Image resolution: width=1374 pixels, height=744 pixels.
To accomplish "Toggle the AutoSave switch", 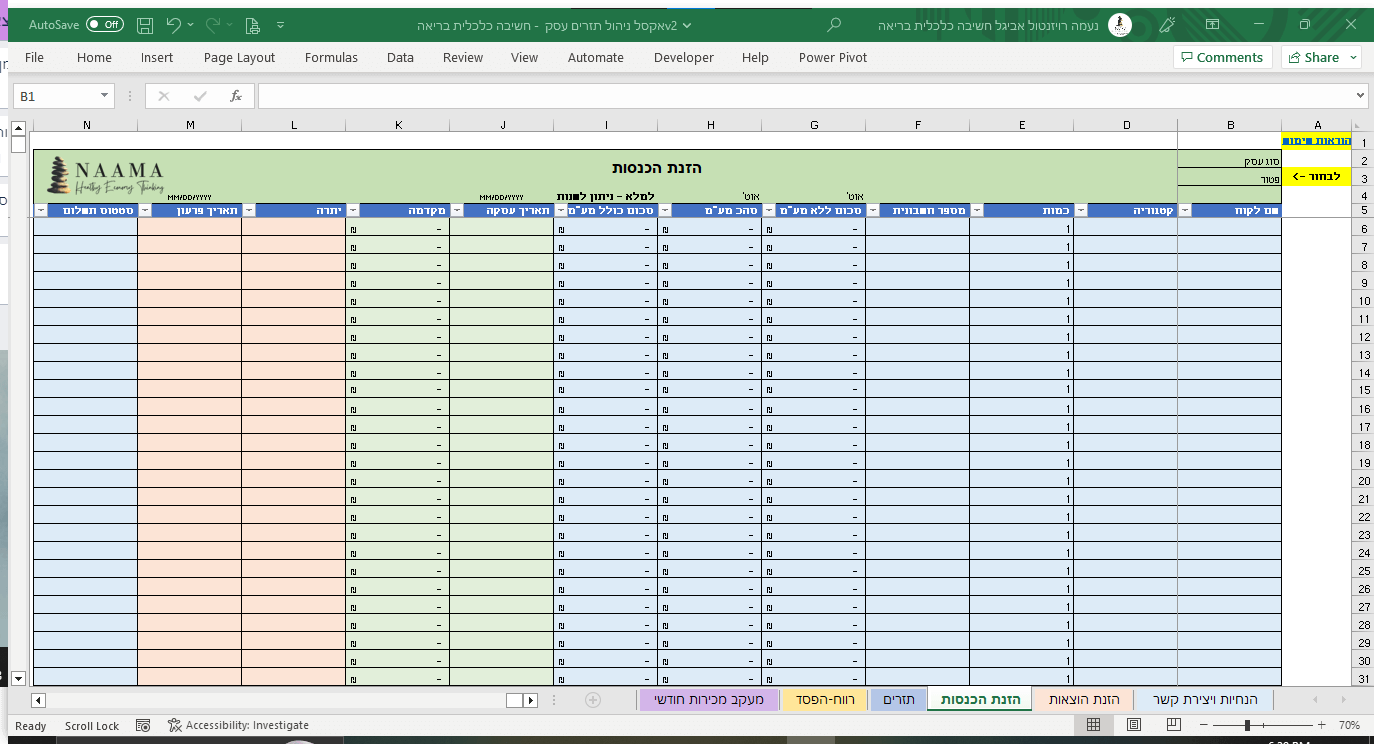I will pyautogui.click(x=104, y=24).
